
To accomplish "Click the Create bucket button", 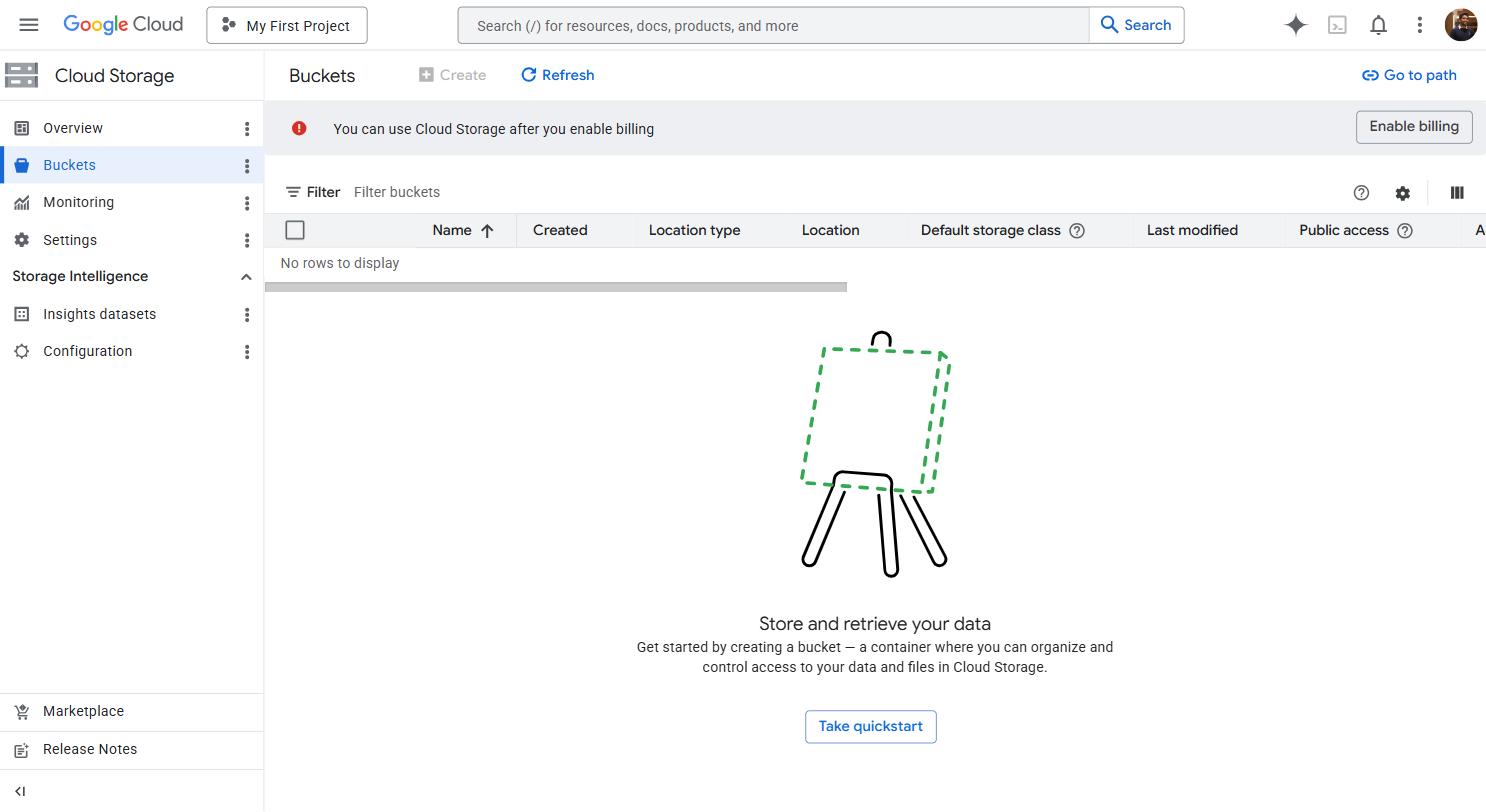I will 453,75.
